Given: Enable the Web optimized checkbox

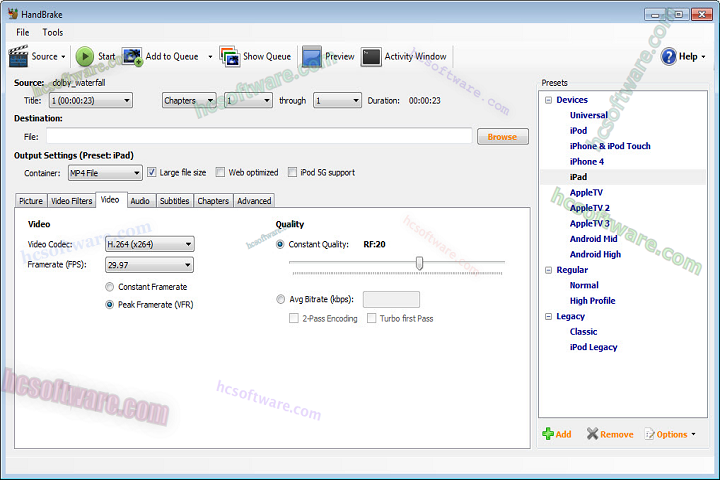Looking at the screenshot, I should pyautogui.click(x=220, y=172).
